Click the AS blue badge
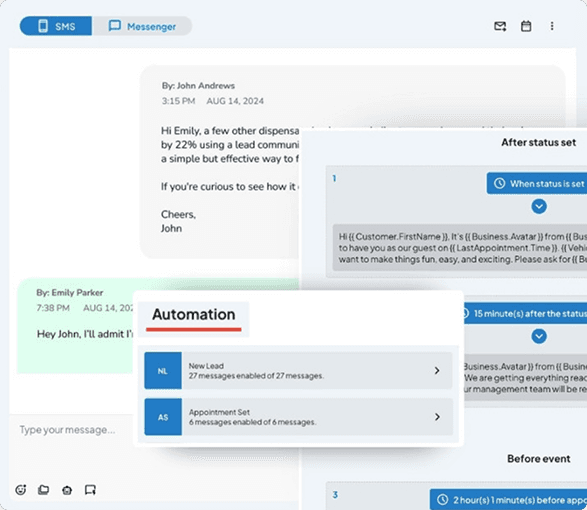 [163, 417]
